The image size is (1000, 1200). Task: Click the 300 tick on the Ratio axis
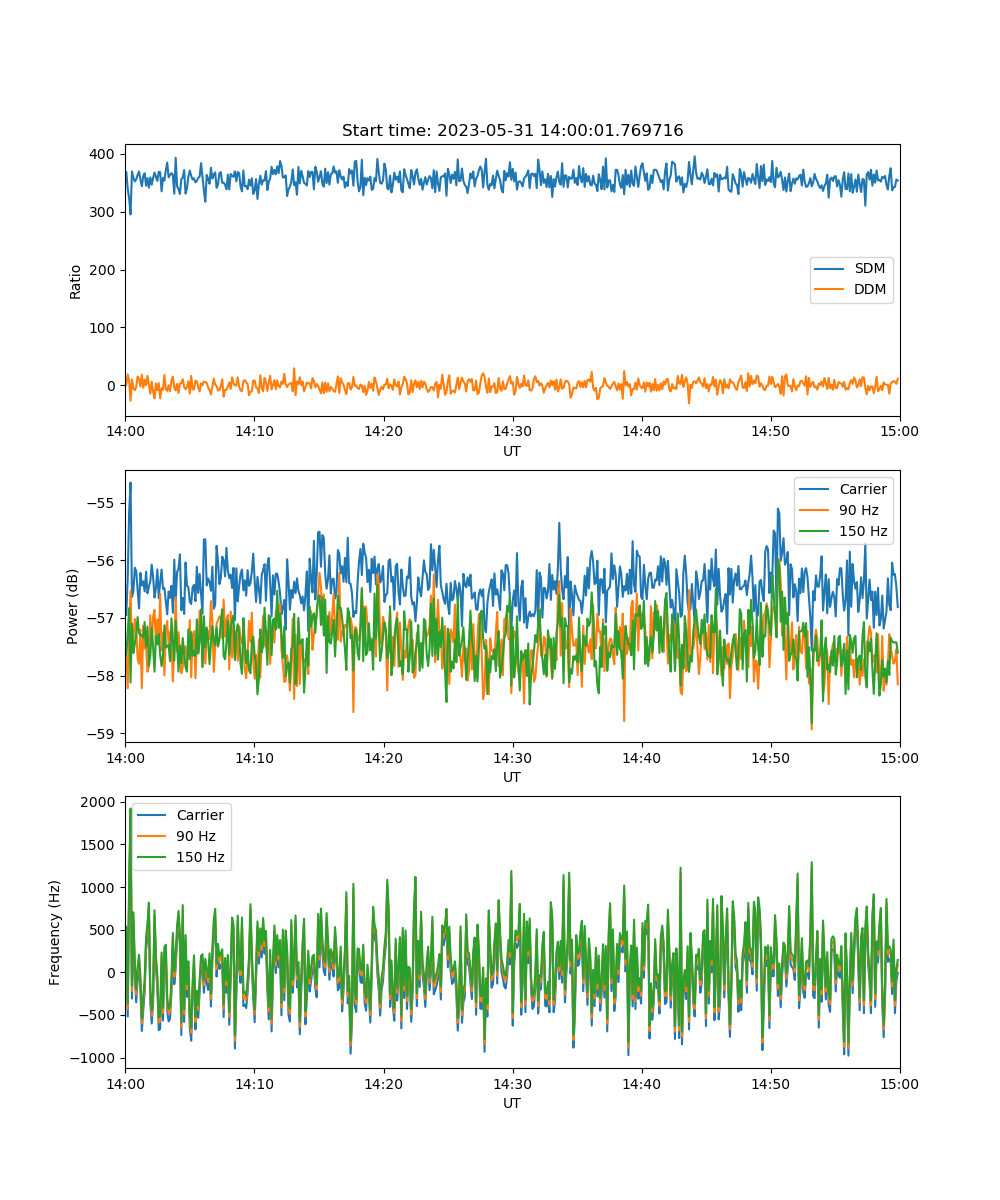click(105, 212)
